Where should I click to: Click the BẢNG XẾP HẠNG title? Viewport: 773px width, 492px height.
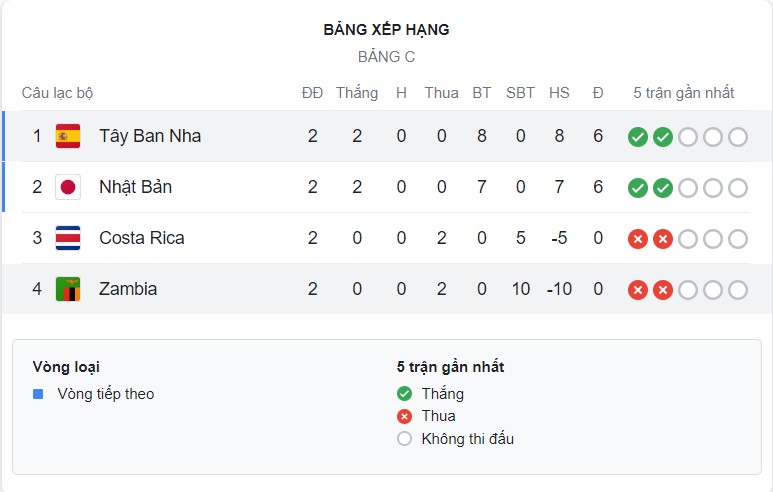[x=386, y=30]
